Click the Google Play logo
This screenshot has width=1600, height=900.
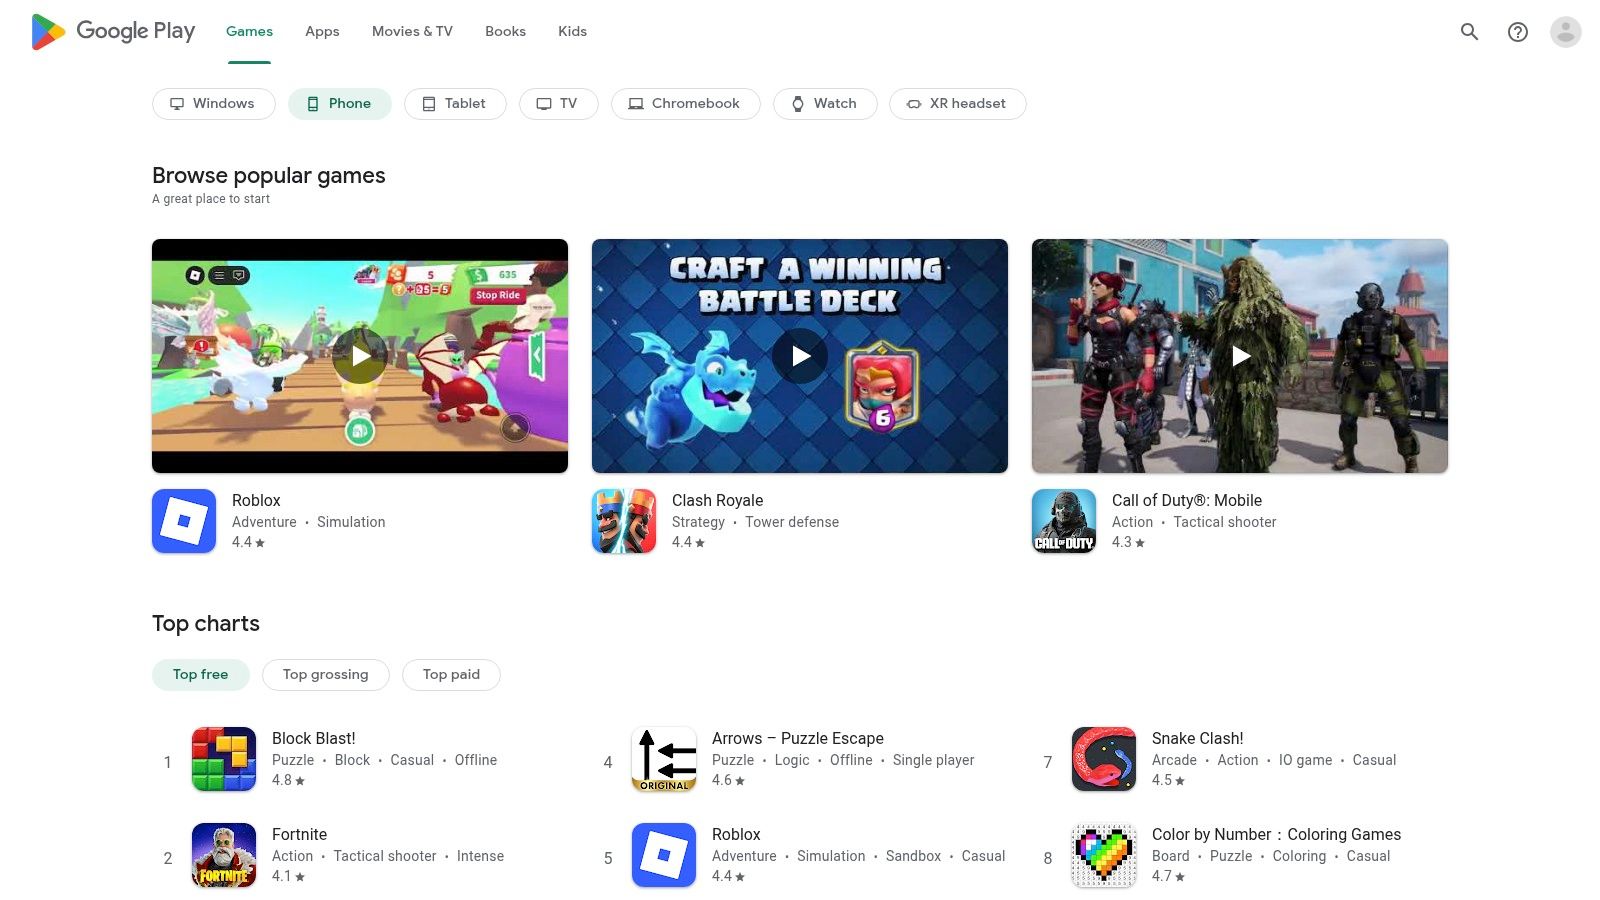click(x=112, y=31)
